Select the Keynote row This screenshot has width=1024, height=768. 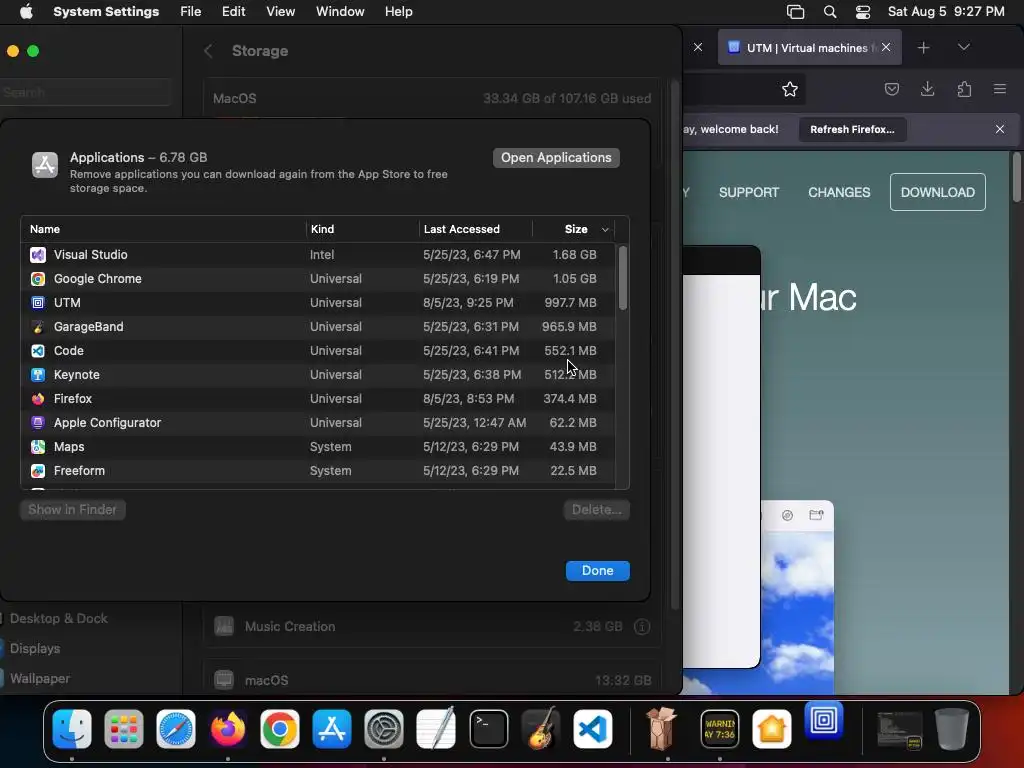(x=318, y=375)
